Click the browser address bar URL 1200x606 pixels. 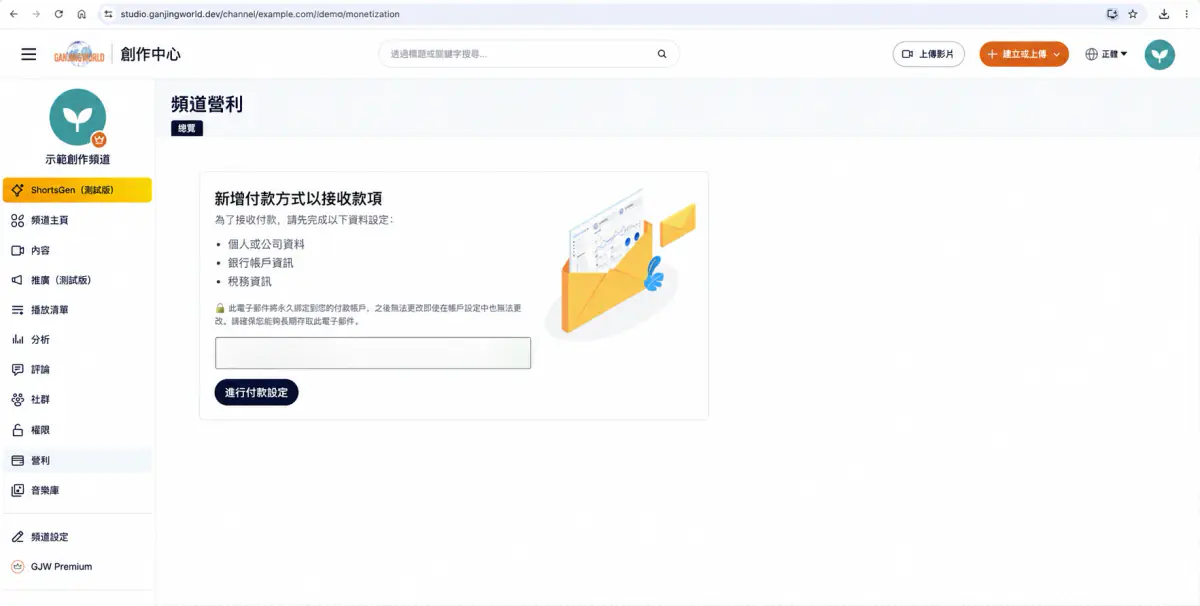(260, 14)
